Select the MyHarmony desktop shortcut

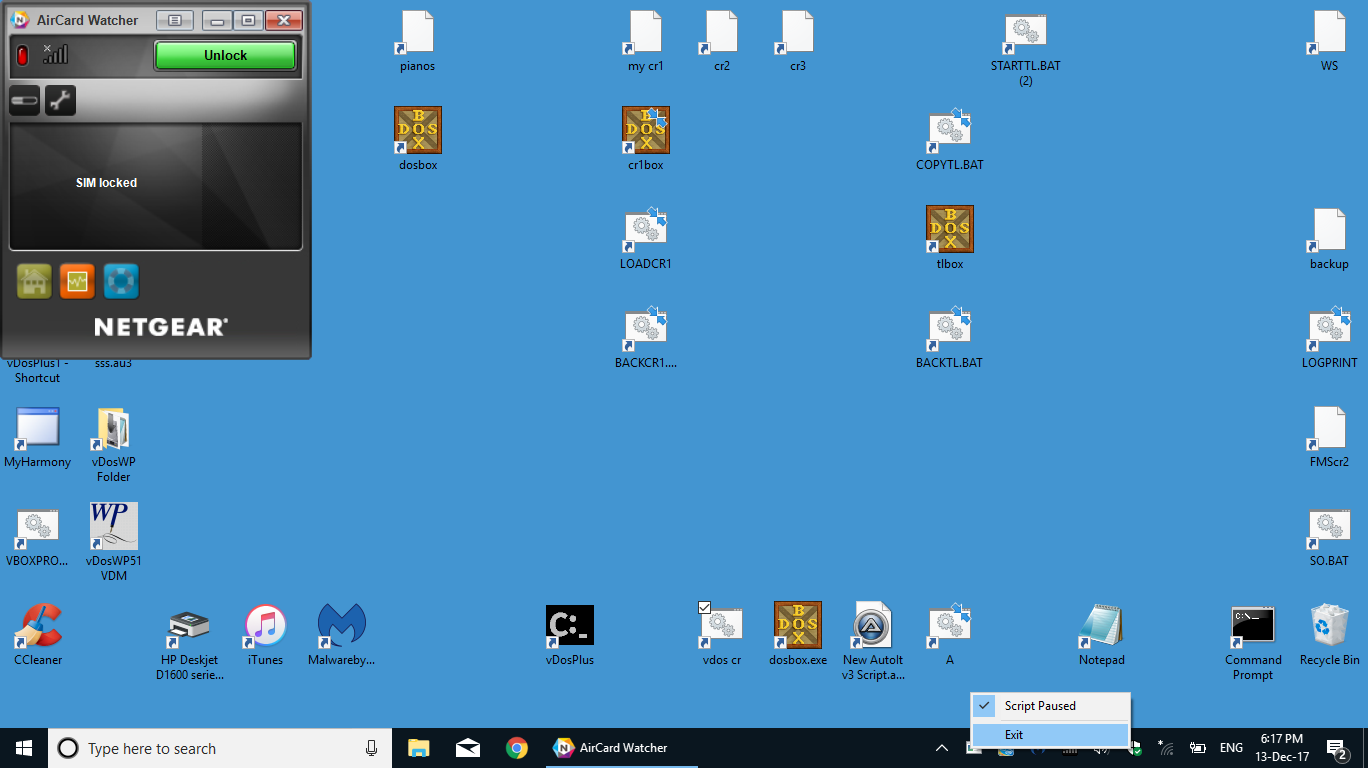coord(38,437)
